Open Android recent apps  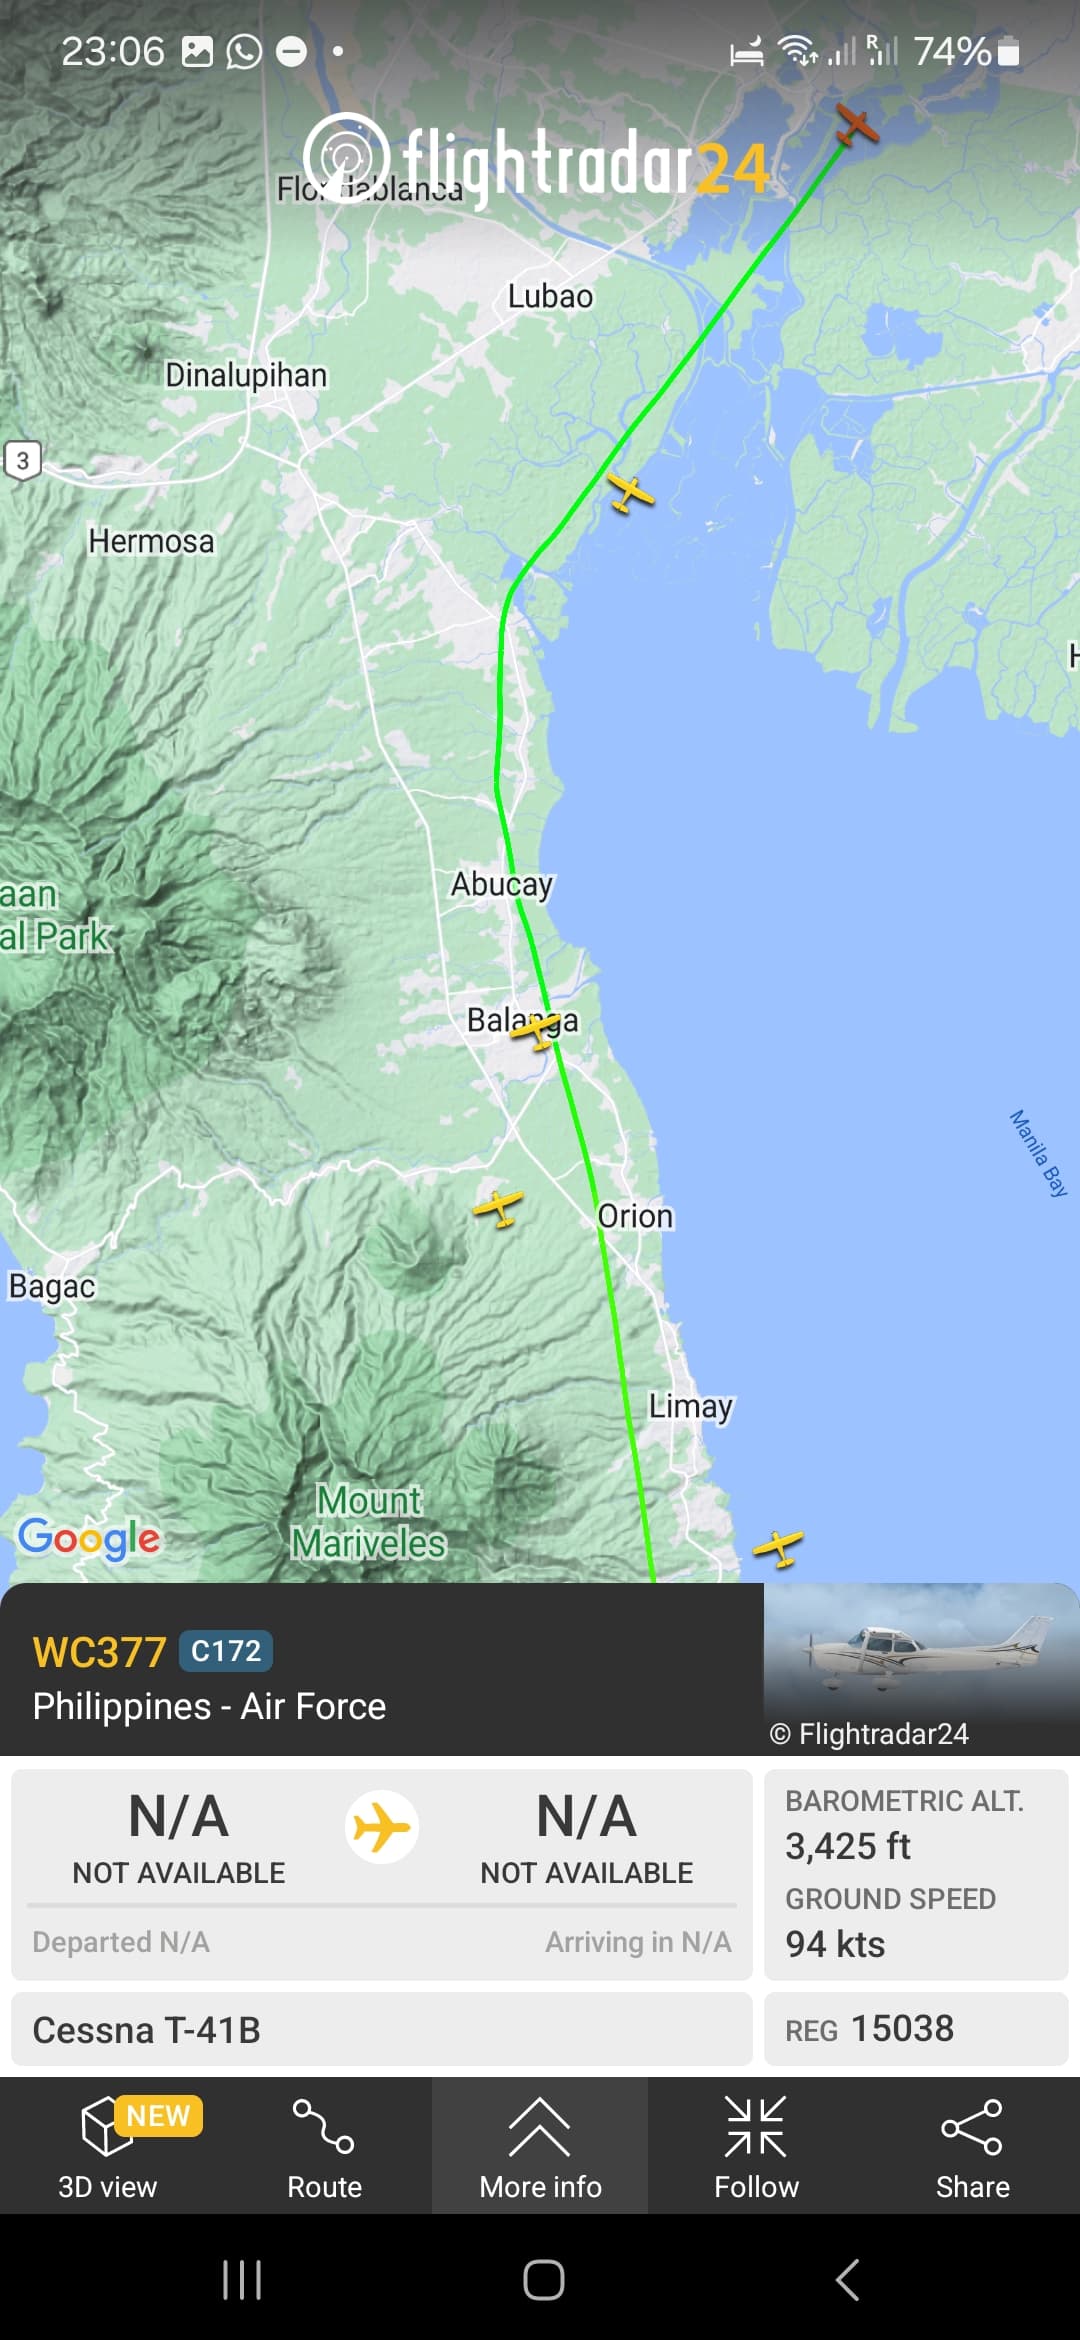pos(242,2280)
